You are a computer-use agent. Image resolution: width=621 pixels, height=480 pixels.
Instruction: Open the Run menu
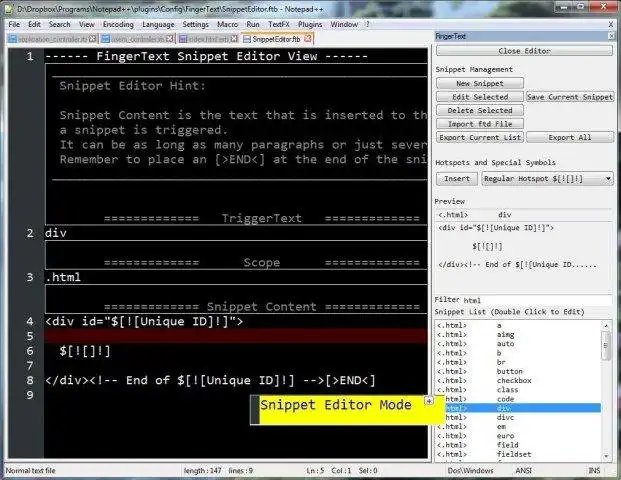point(253,24)
